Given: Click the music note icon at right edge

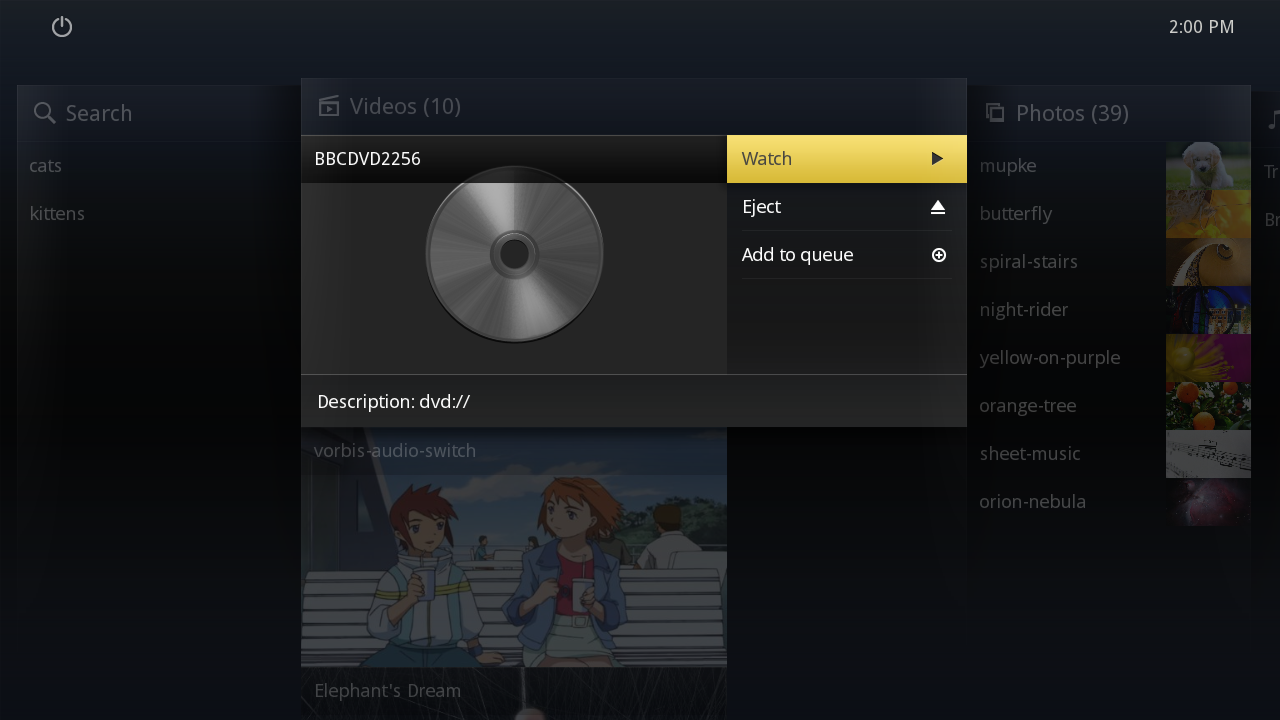Looking at the screenshot, I should [1273, 118].
